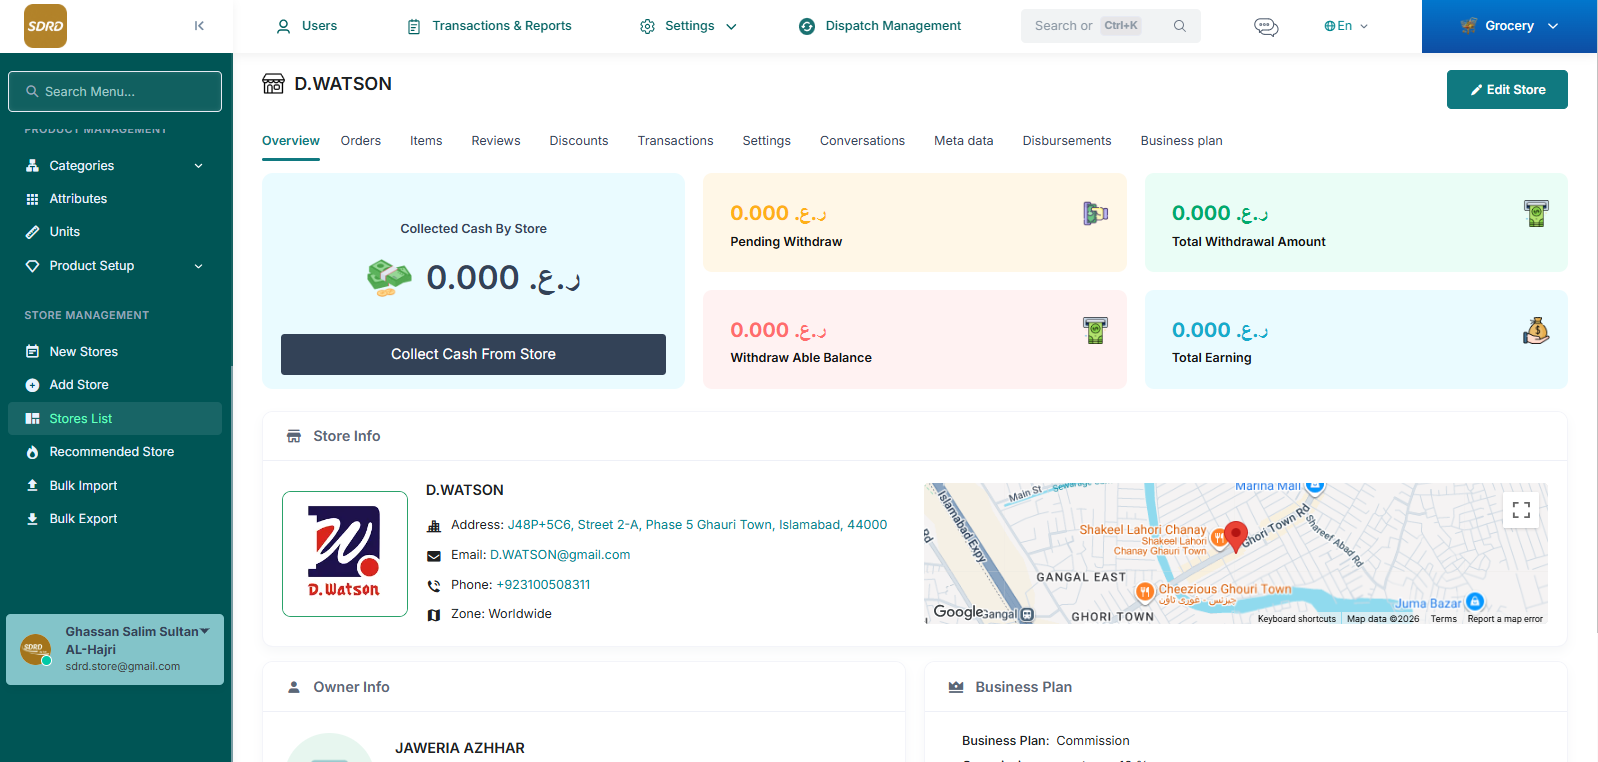Open the Grocery module dropdown
Viewport: 1598px width, 762px height.
coord(1509,26)
